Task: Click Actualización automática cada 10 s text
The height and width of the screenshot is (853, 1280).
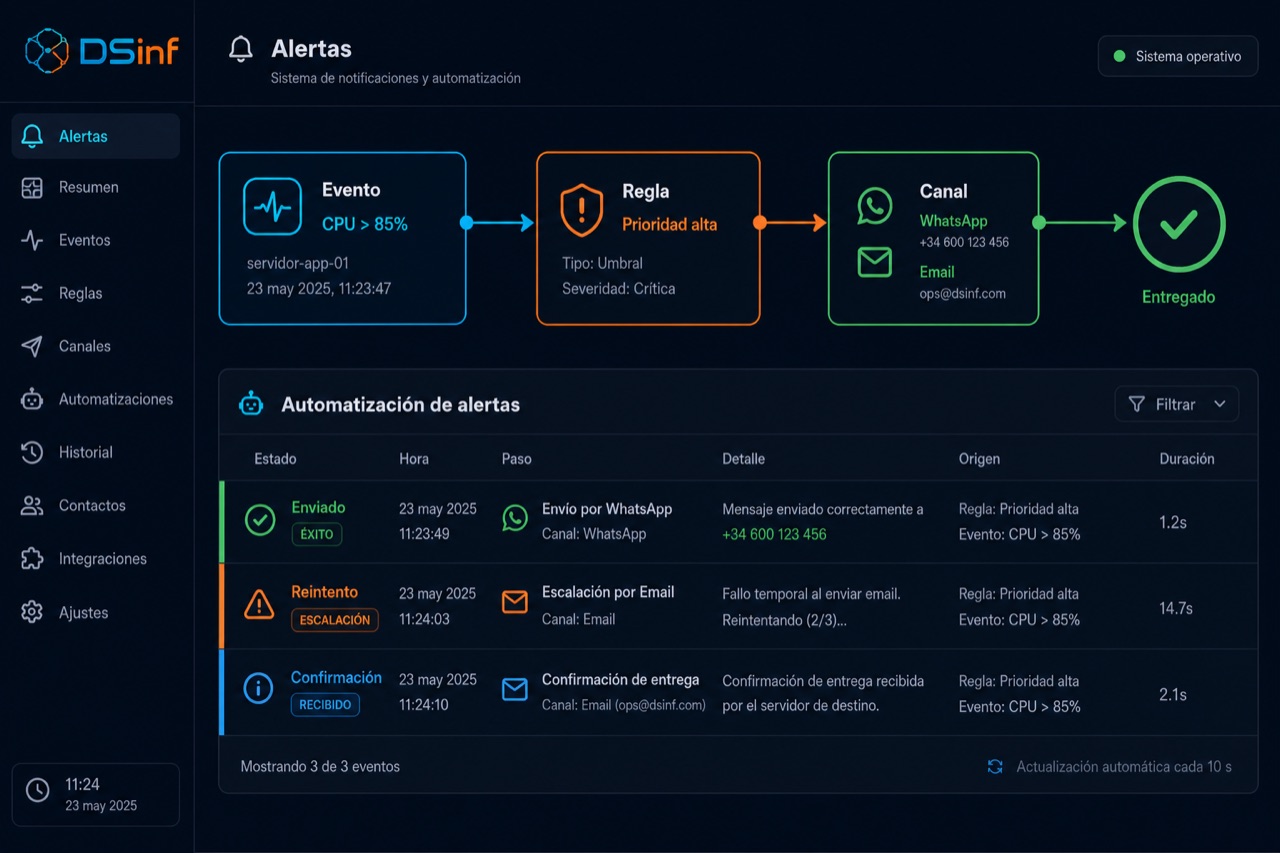Action: tap(1124, 767)
